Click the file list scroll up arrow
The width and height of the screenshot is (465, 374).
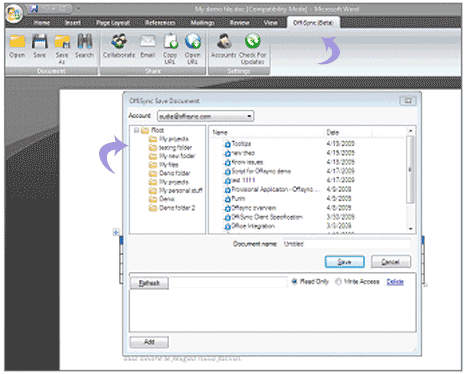coord(411,131)
